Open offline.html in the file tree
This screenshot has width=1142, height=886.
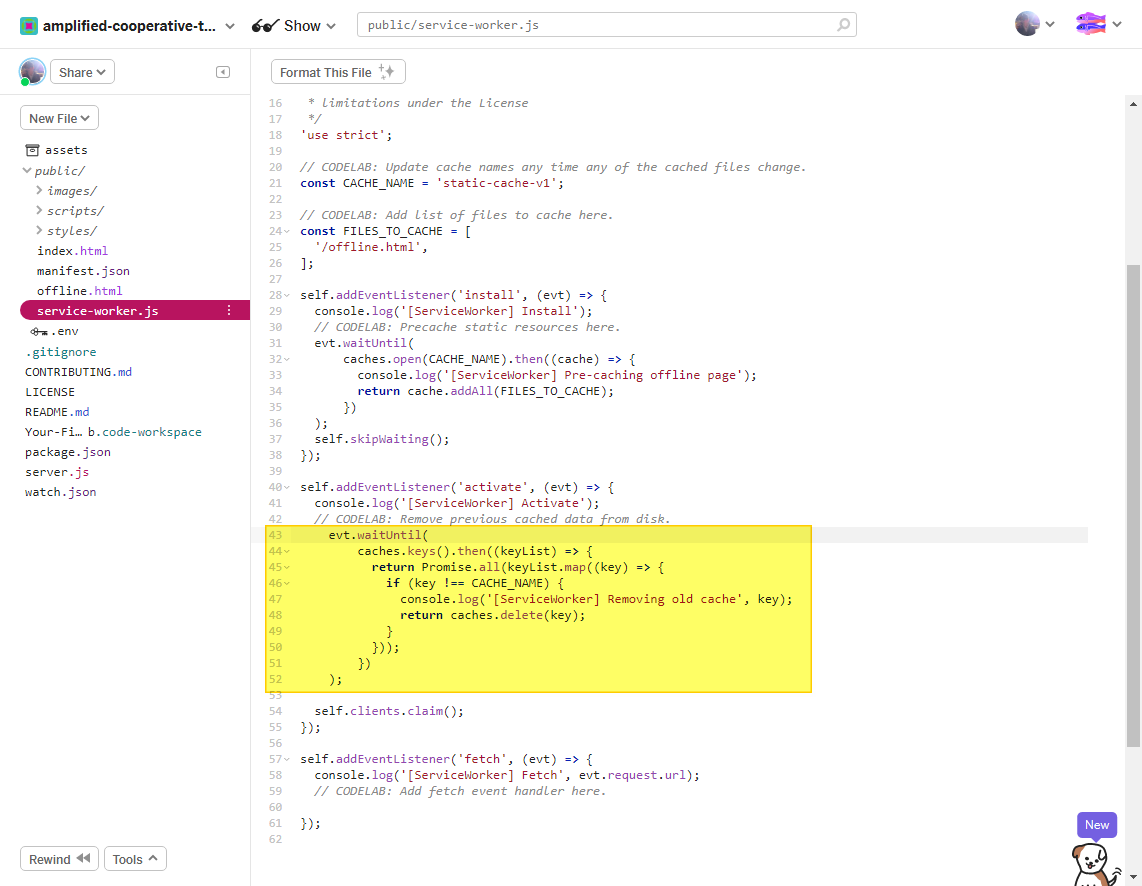click(79, 290)
